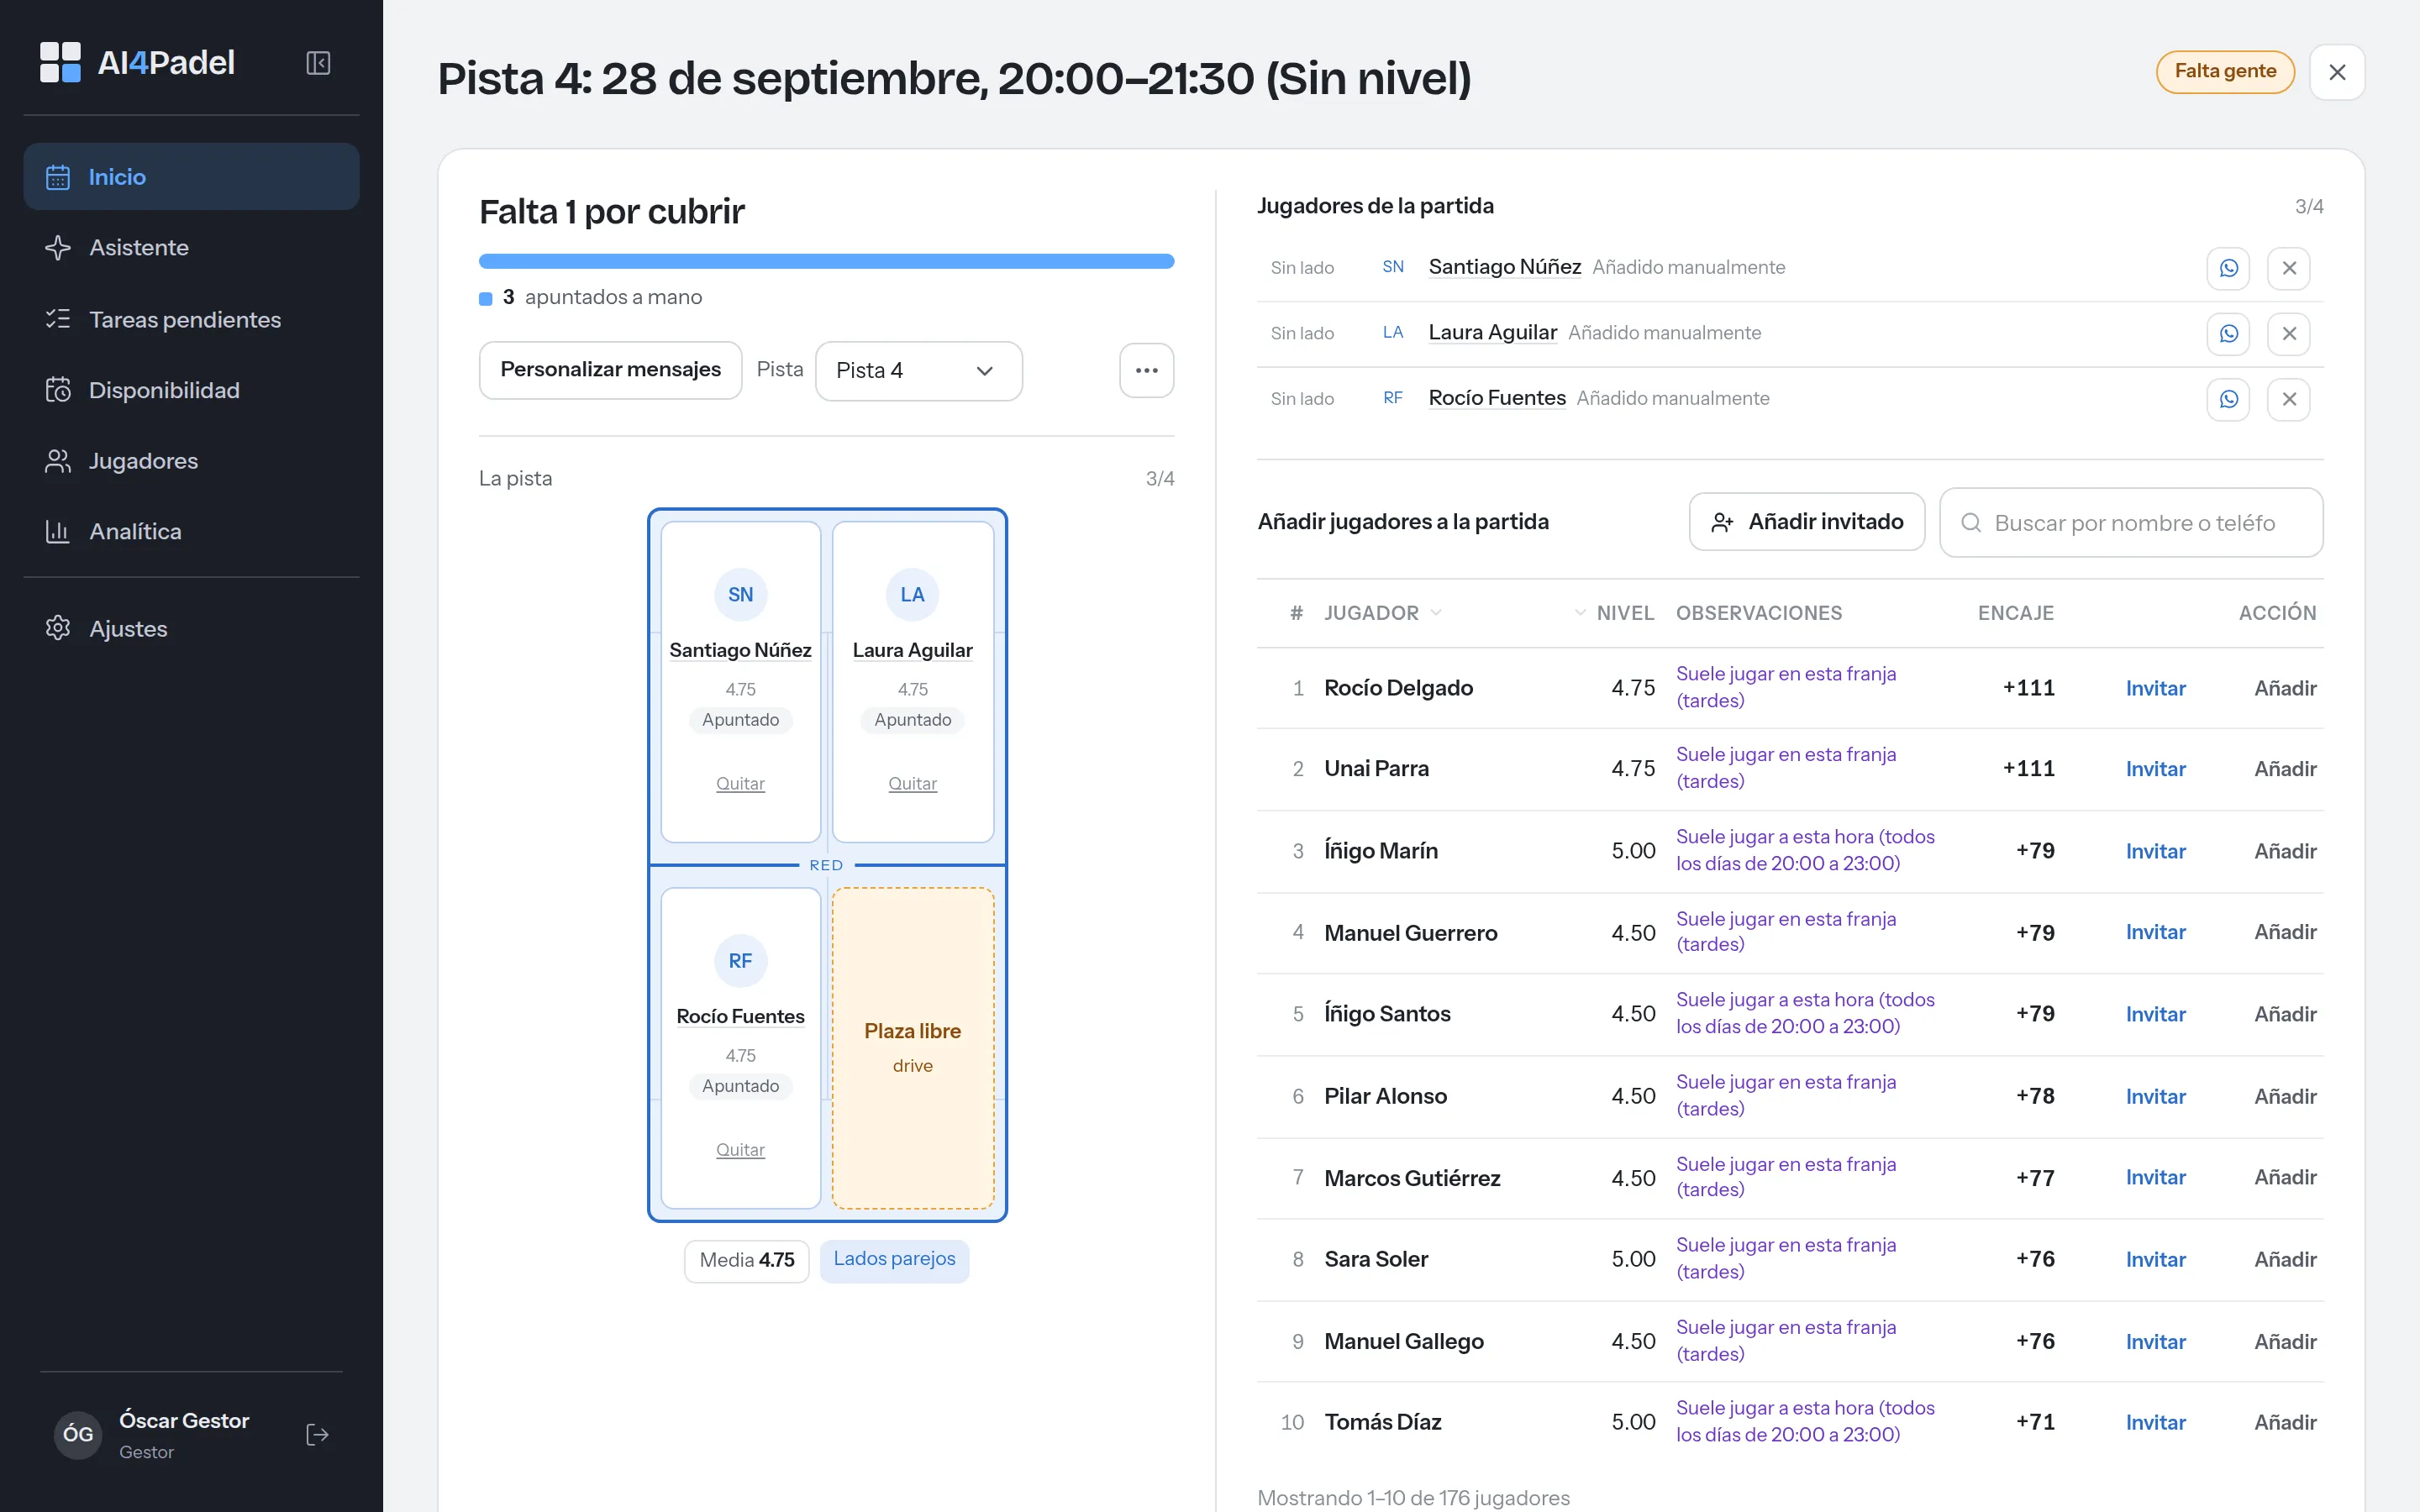Click the AI4Padel logo icon
This screenshot has height=1512, width=2420.
click(x=60, y=62)
